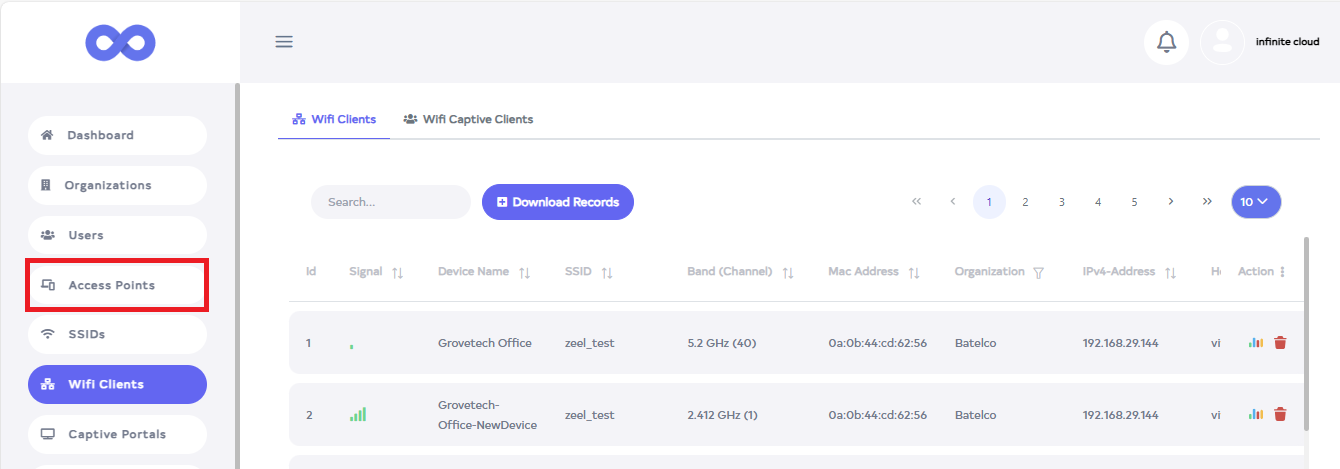Toggle the hamburger sidebar menu
Screen dimensions: 1340x469
pos(284,42)
